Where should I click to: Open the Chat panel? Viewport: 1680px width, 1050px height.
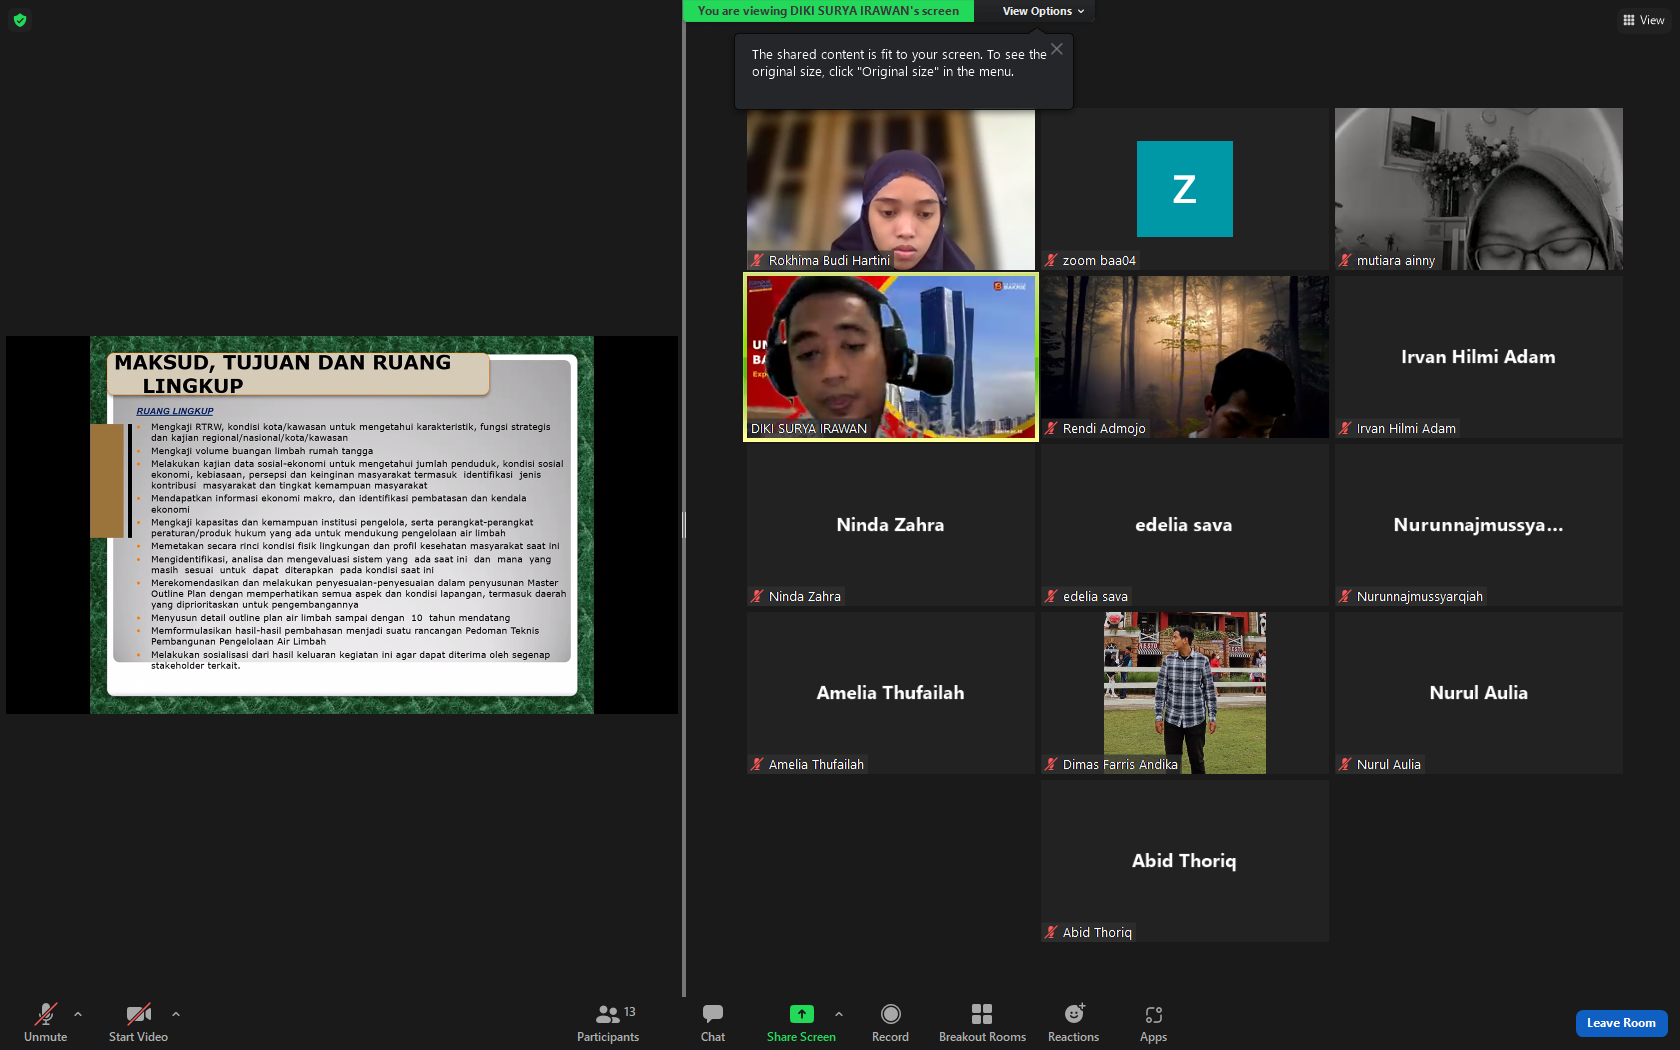tap(713, 1023)
